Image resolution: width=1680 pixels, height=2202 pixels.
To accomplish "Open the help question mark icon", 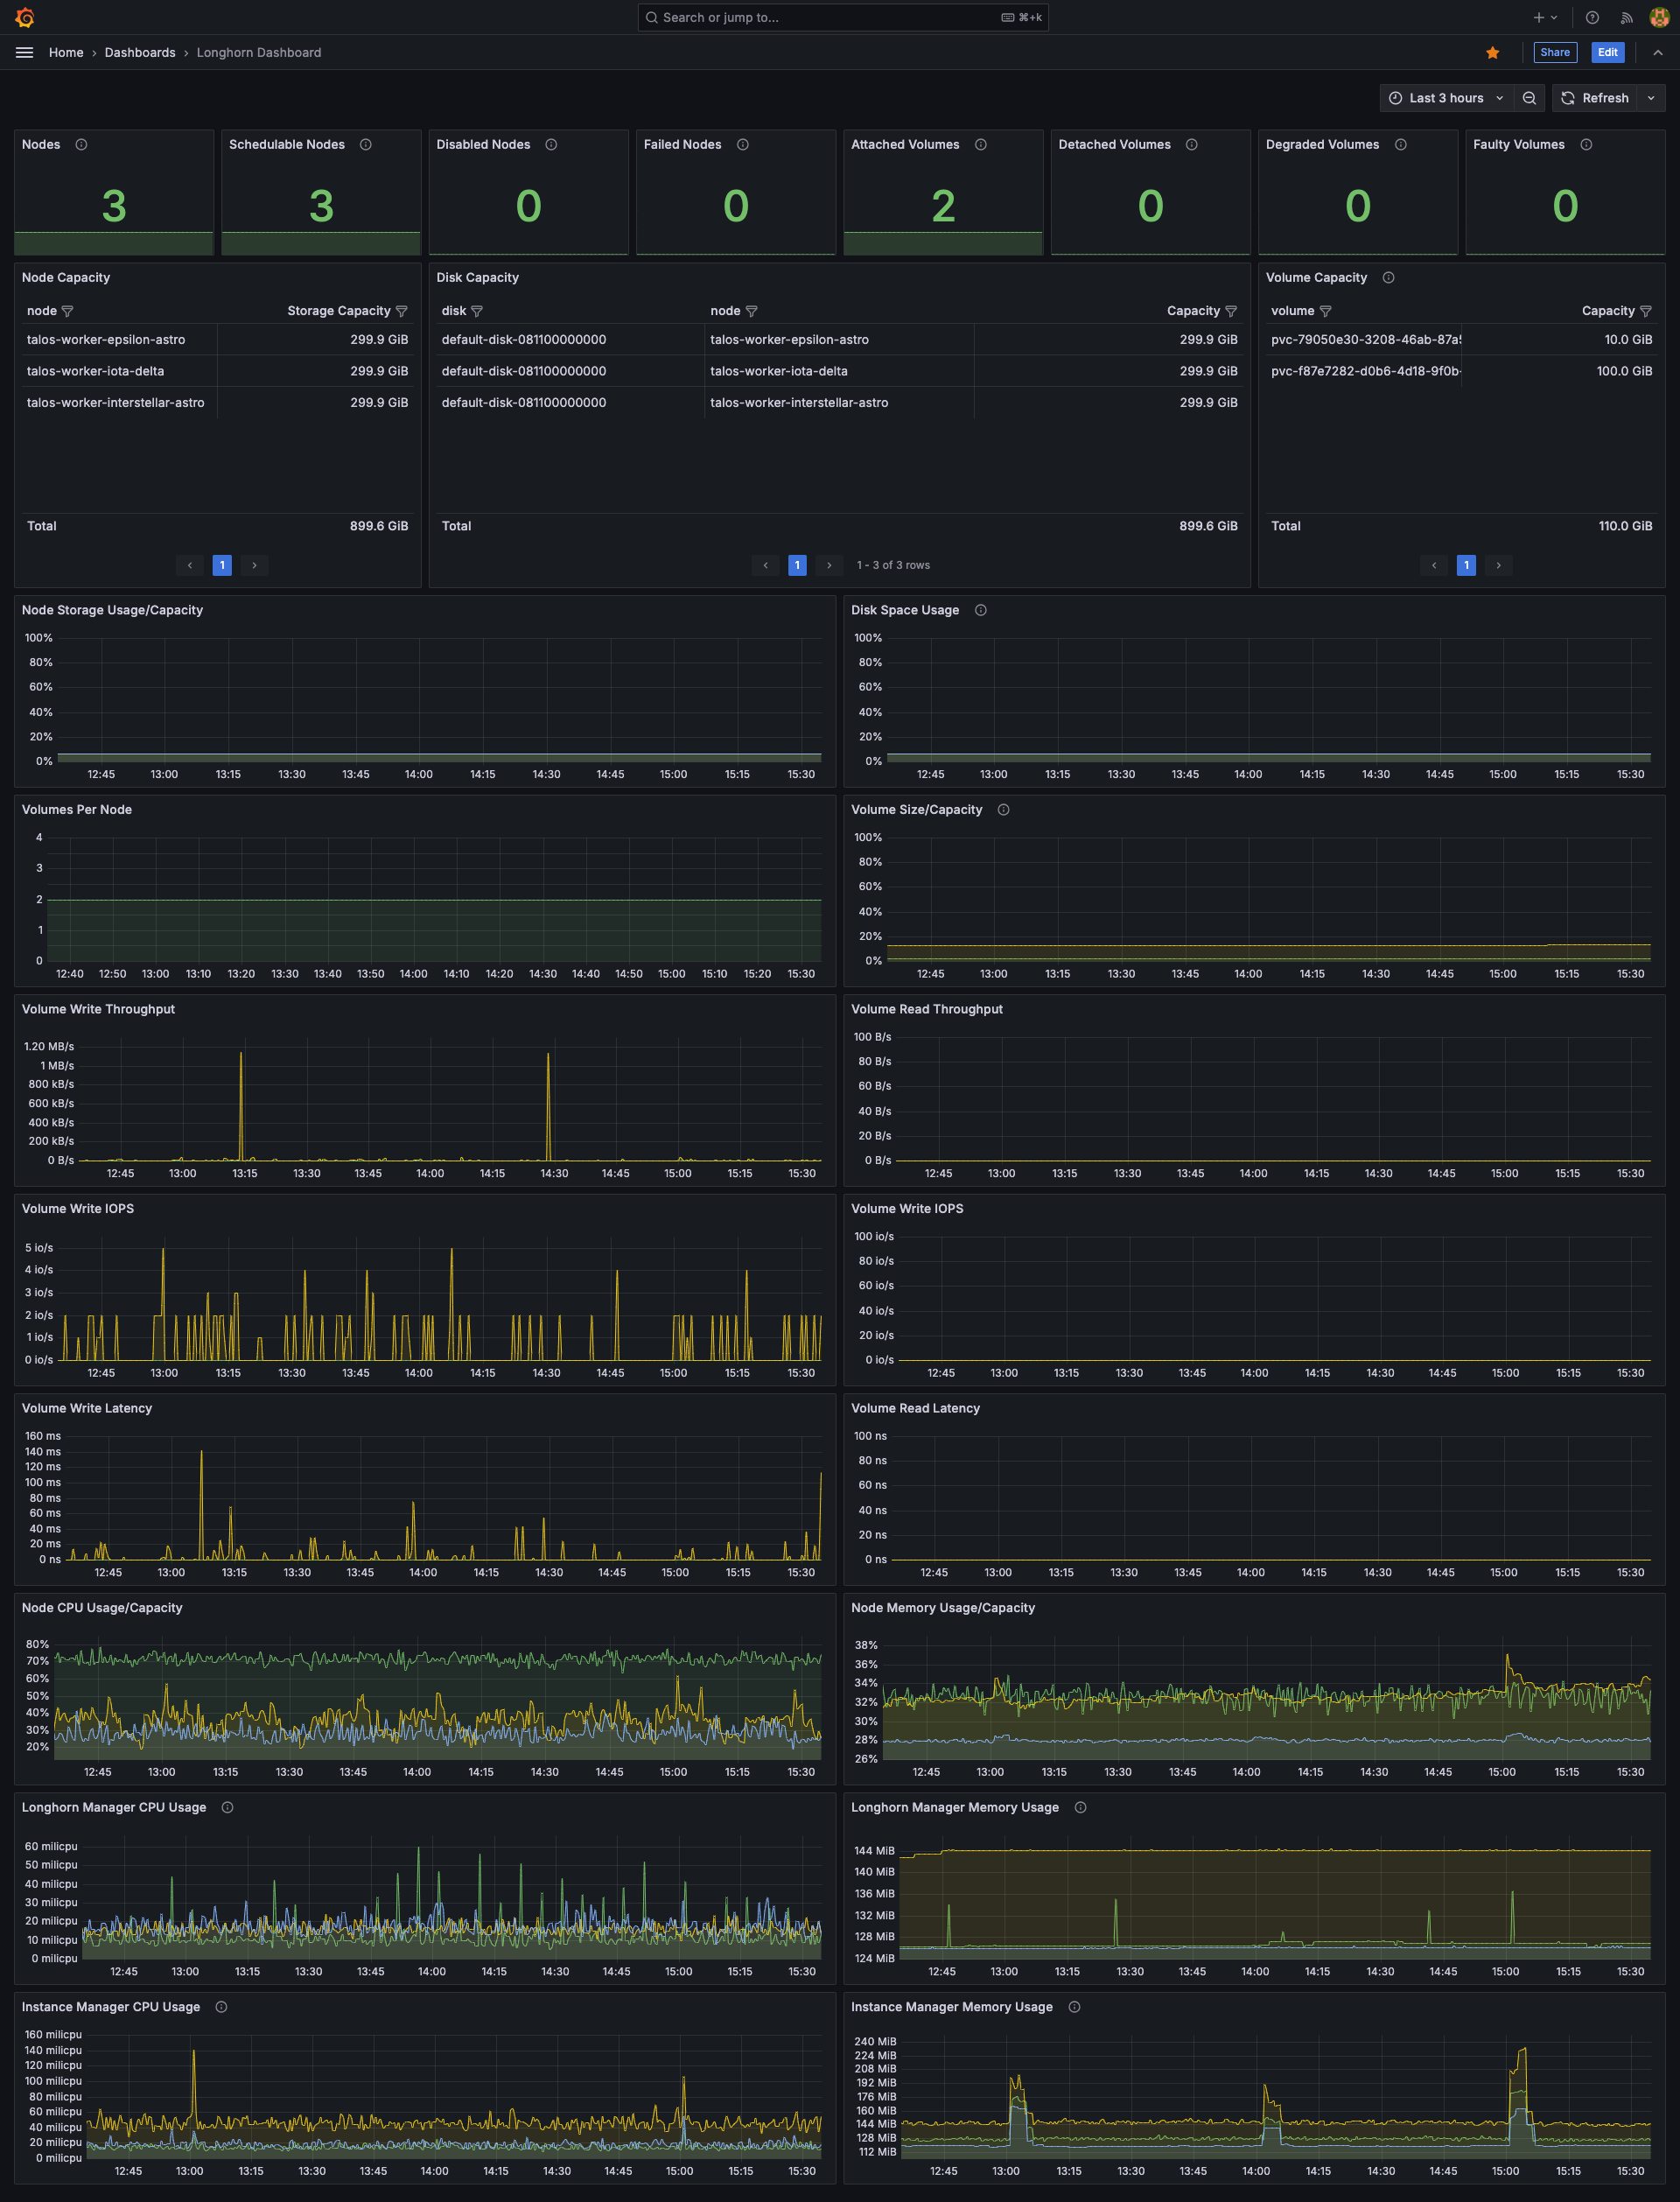I will point(1592,17).
